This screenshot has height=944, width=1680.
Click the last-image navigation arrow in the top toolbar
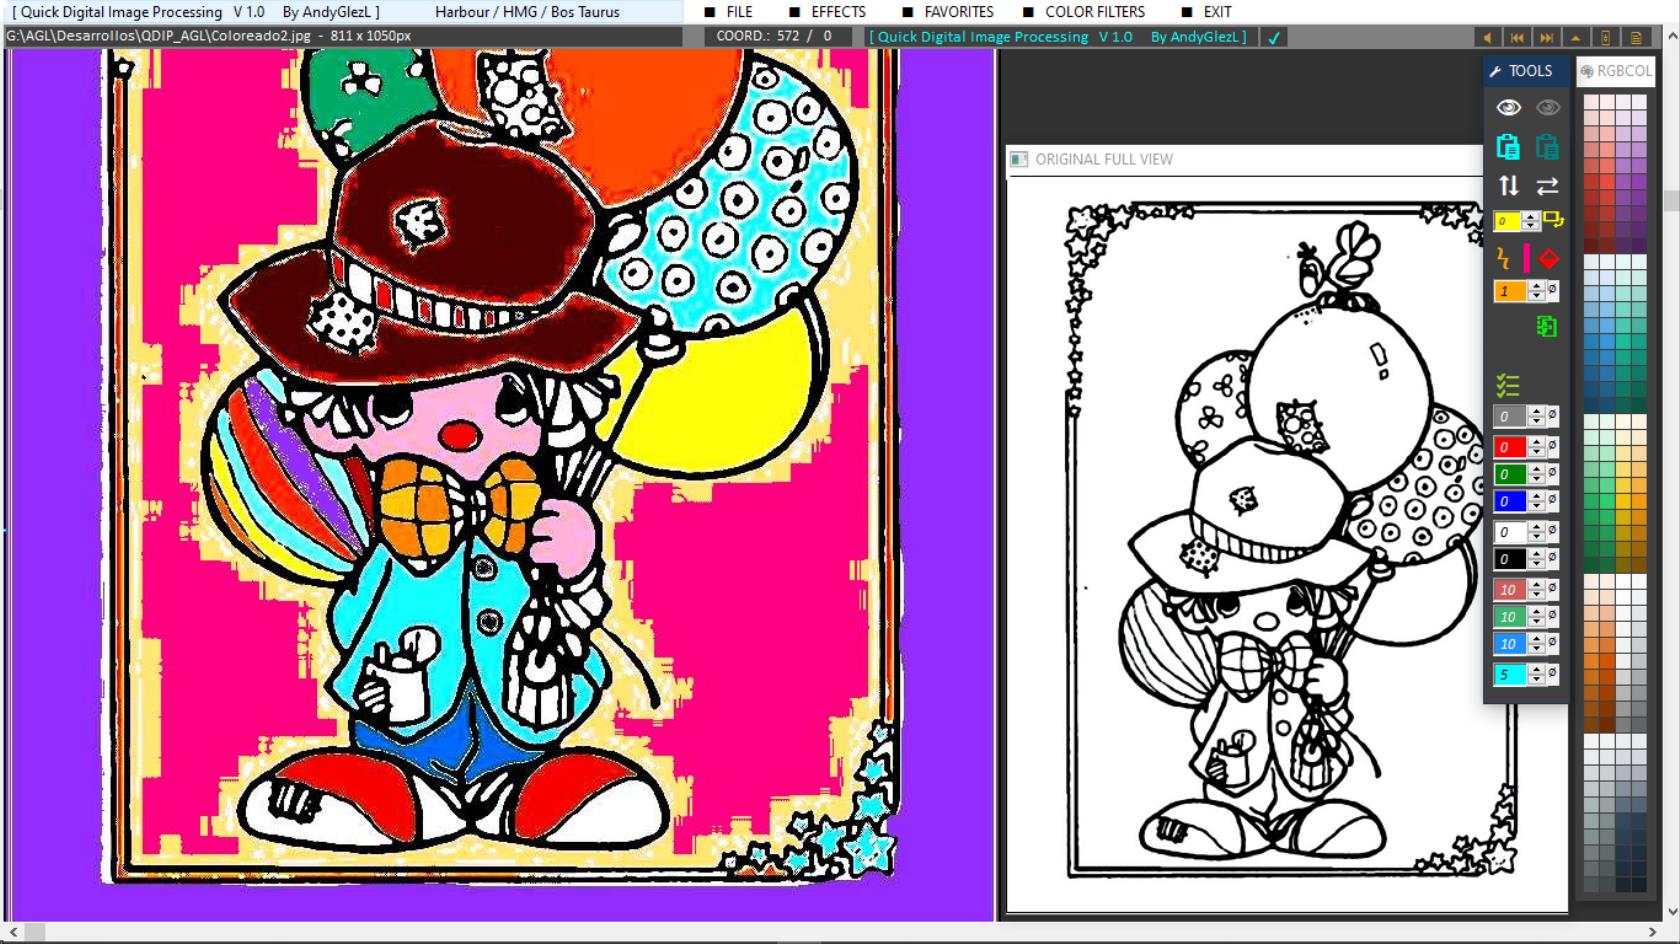coord(1545,37)
